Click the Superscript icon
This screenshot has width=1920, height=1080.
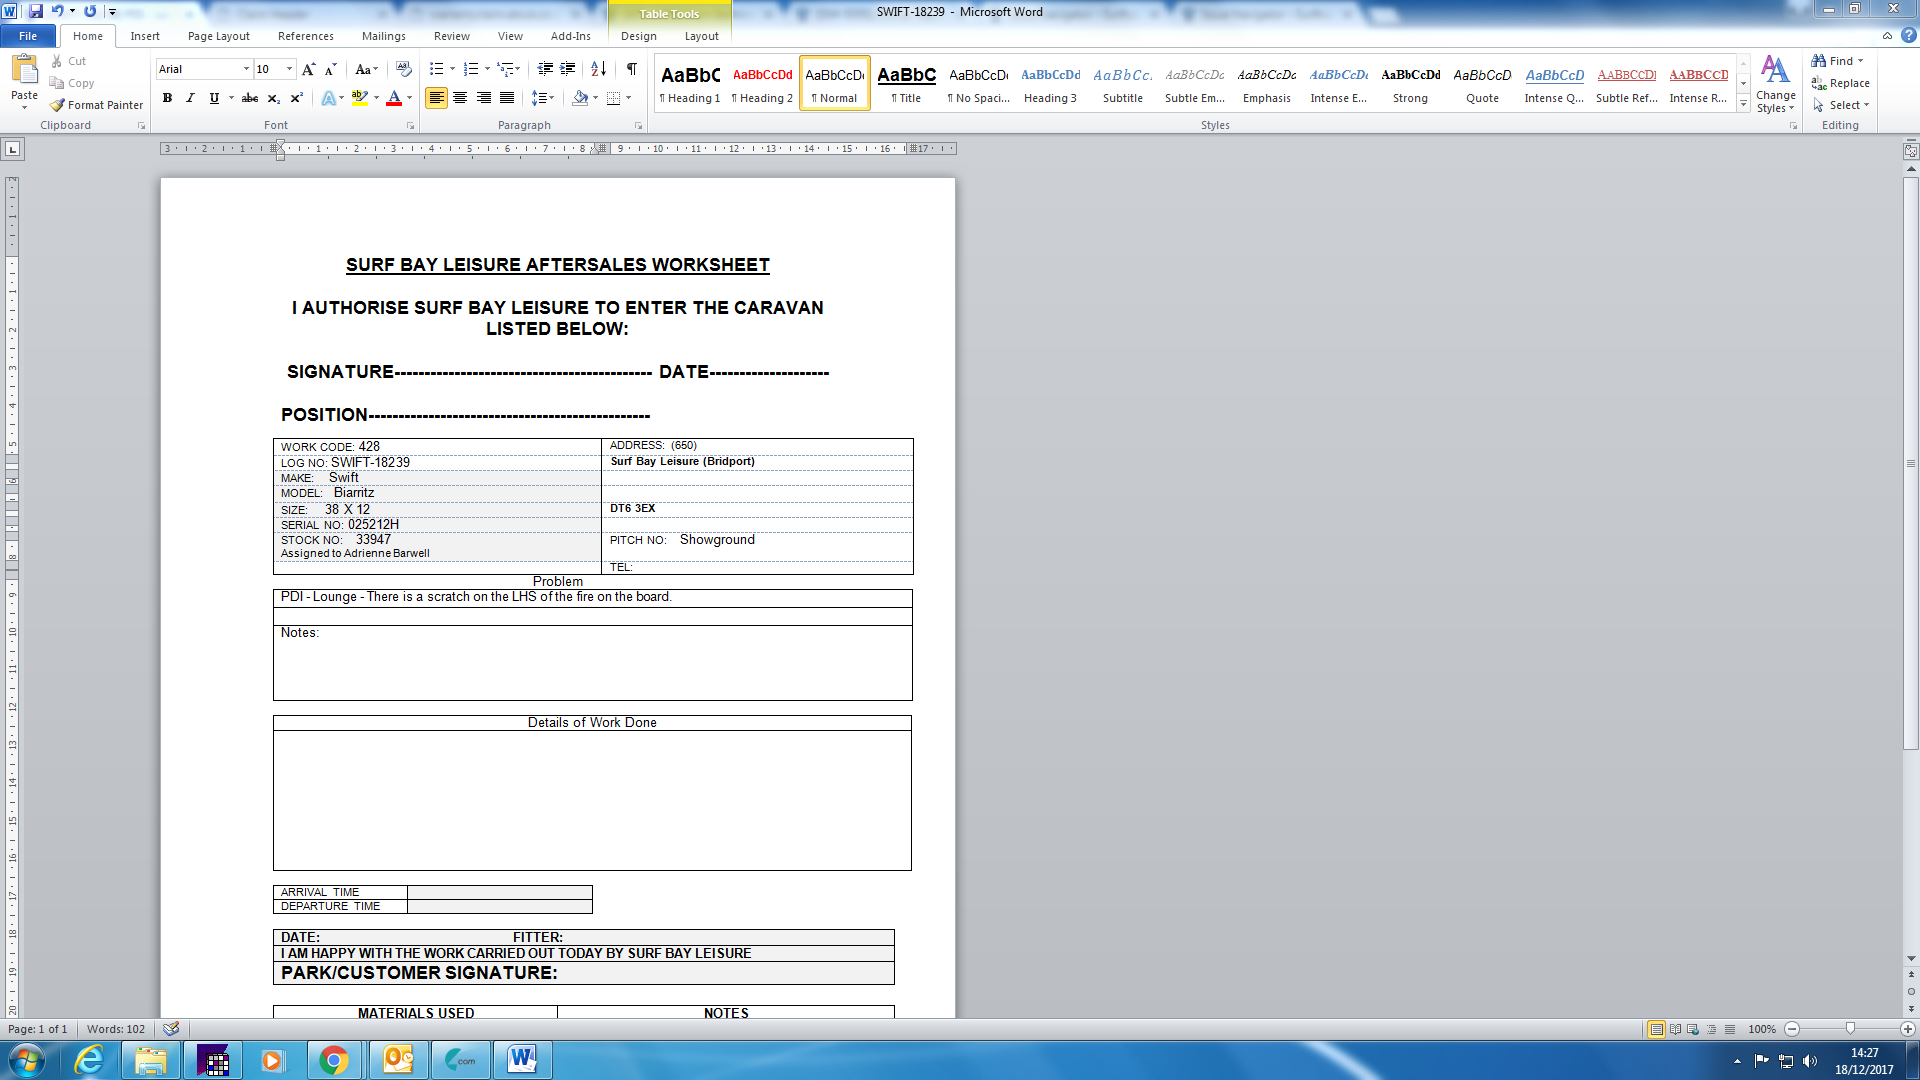[x=297, y=98]
